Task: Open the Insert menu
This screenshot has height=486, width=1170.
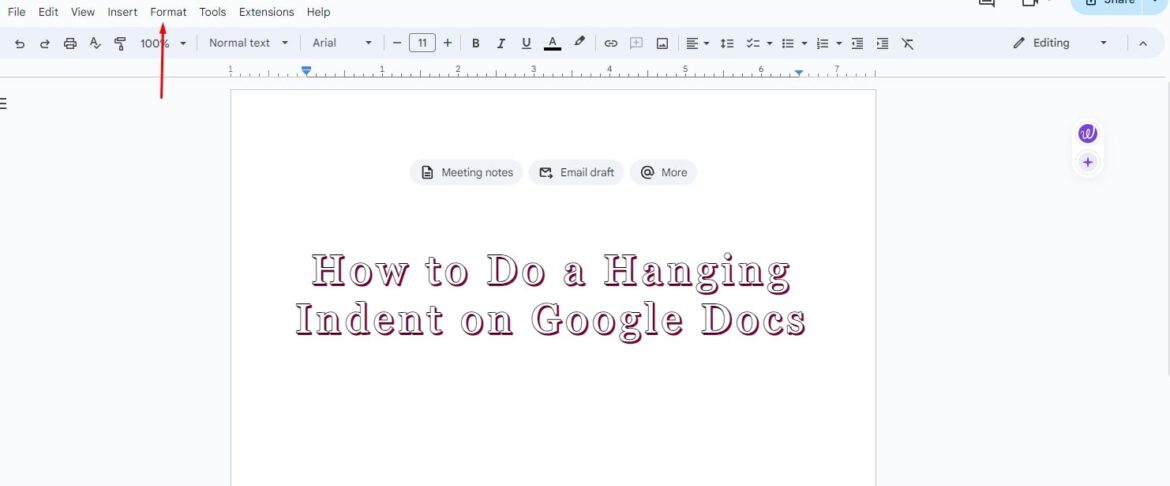Action: pos(122,12)
